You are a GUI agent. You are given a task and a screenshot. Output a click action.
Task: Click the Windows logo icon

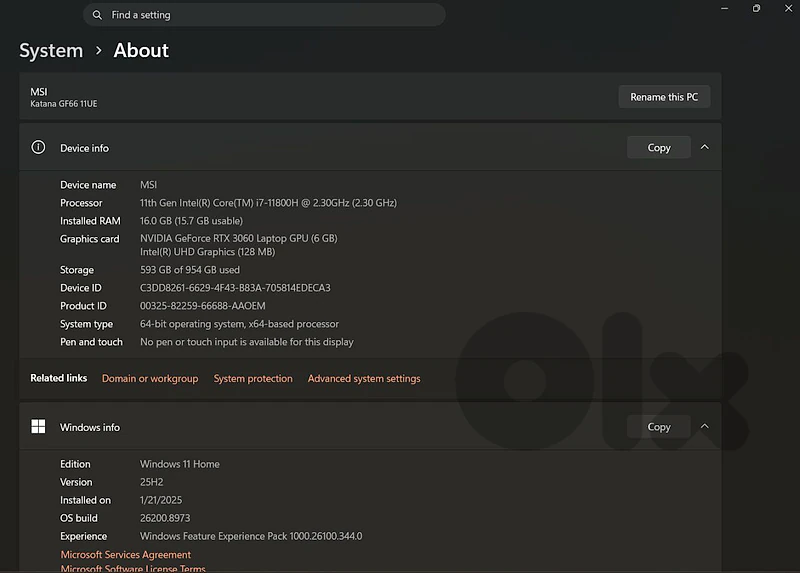click(x=38, y=427)
